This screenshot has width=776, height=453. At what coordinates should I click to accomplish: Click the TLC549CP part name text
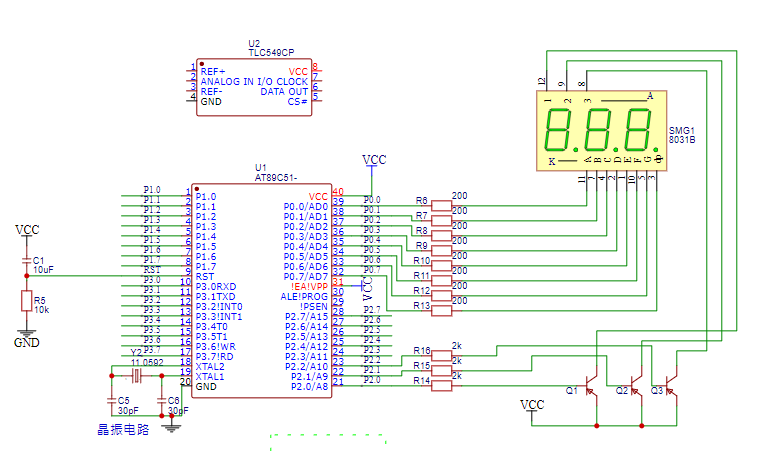tap(271, 52)
